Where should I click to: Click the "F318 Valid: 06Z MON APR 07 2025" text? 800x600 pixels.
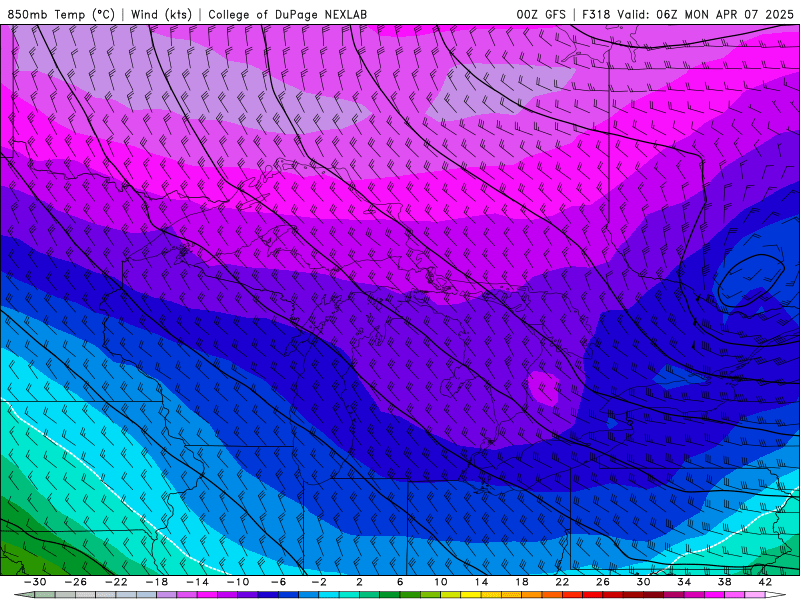tap(688, 14)
